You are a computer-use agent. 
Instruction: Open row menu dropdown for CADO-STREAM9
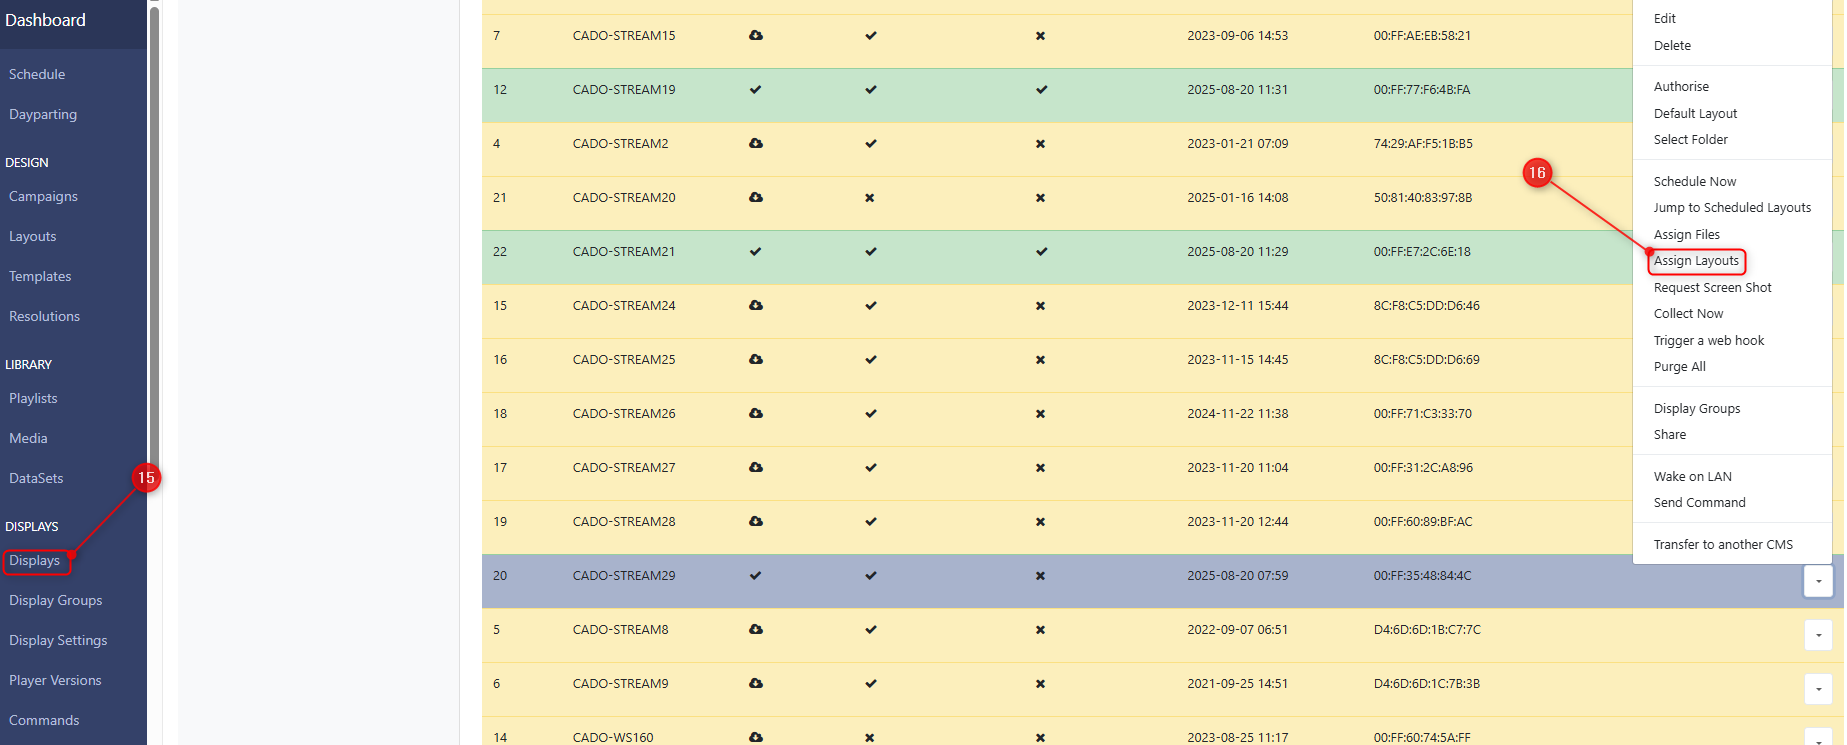(1818, 689)
